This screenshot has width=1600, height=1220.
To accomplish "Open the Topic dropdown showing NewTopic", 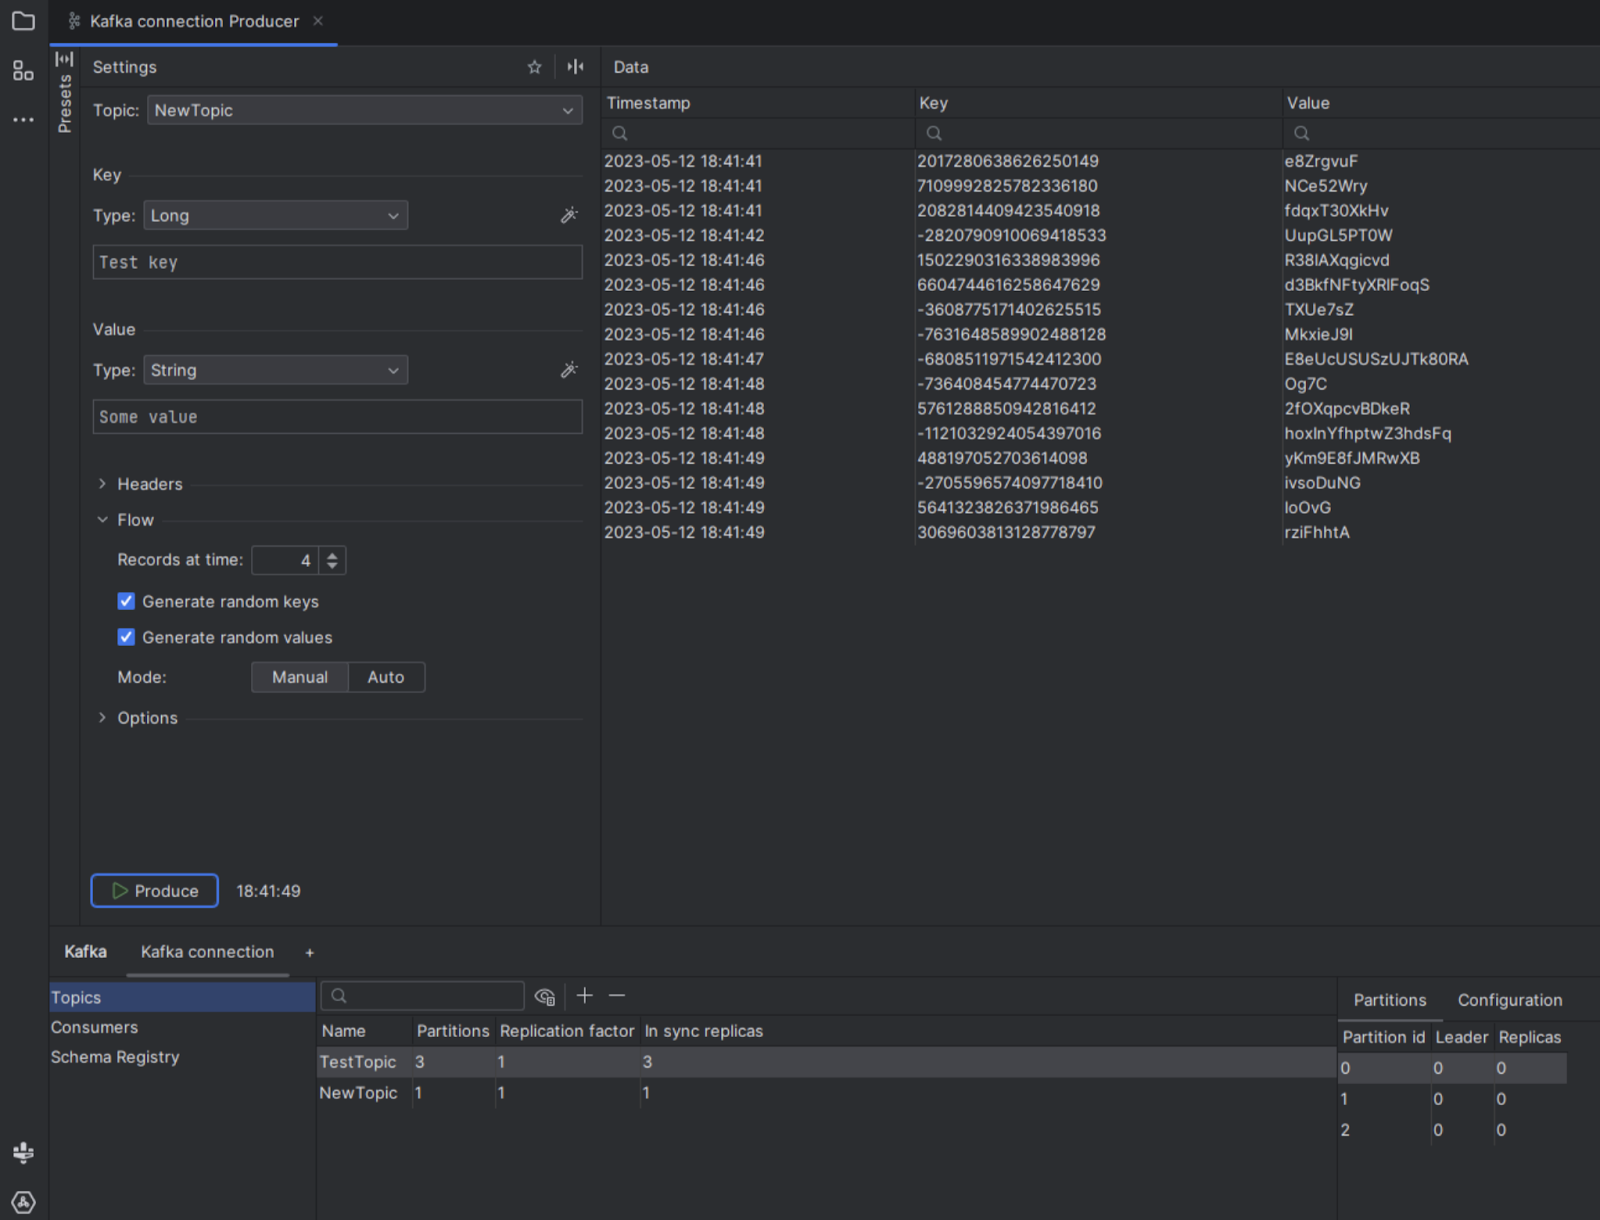I will point(365,110).
